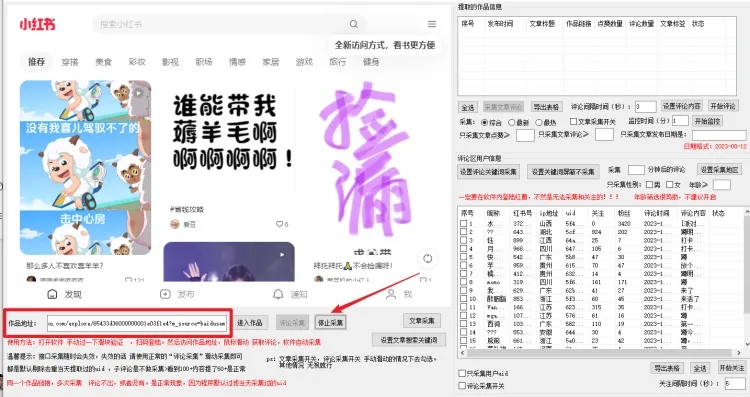Check the checkbox of row 8 momo
750x397 pixels.
click(463, 282)
